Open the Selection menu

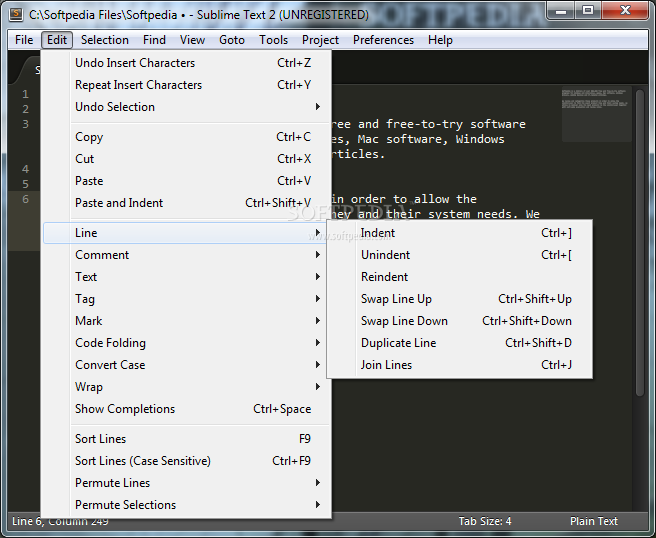click(105, 40)
